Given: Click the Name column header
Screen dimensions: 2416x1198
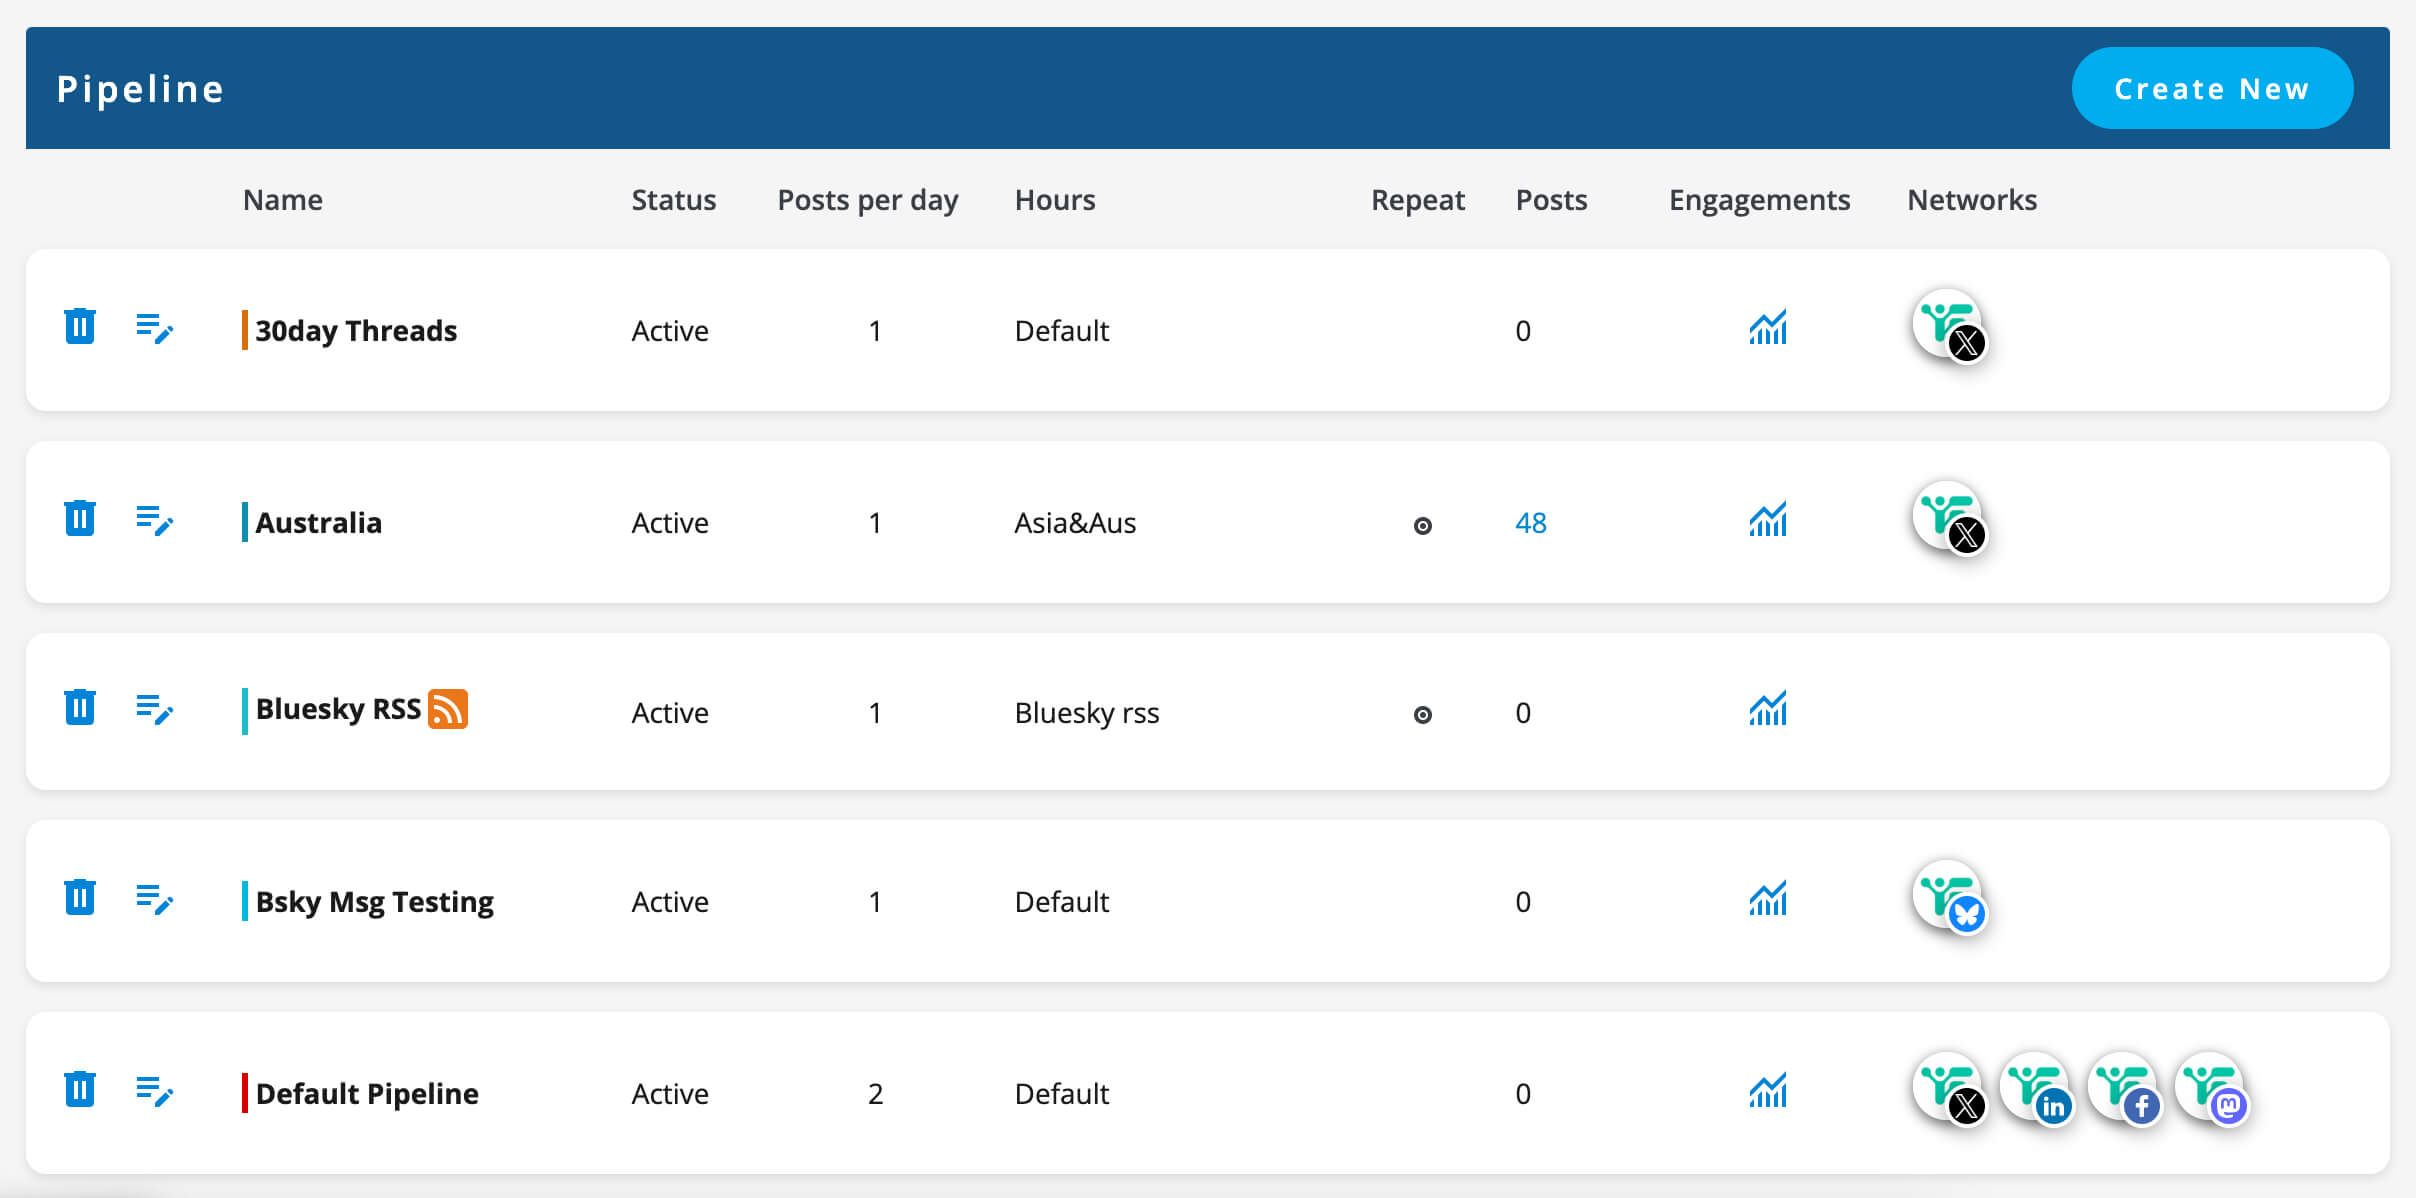Looking at the screenshot, I should [x=282, y=200].
